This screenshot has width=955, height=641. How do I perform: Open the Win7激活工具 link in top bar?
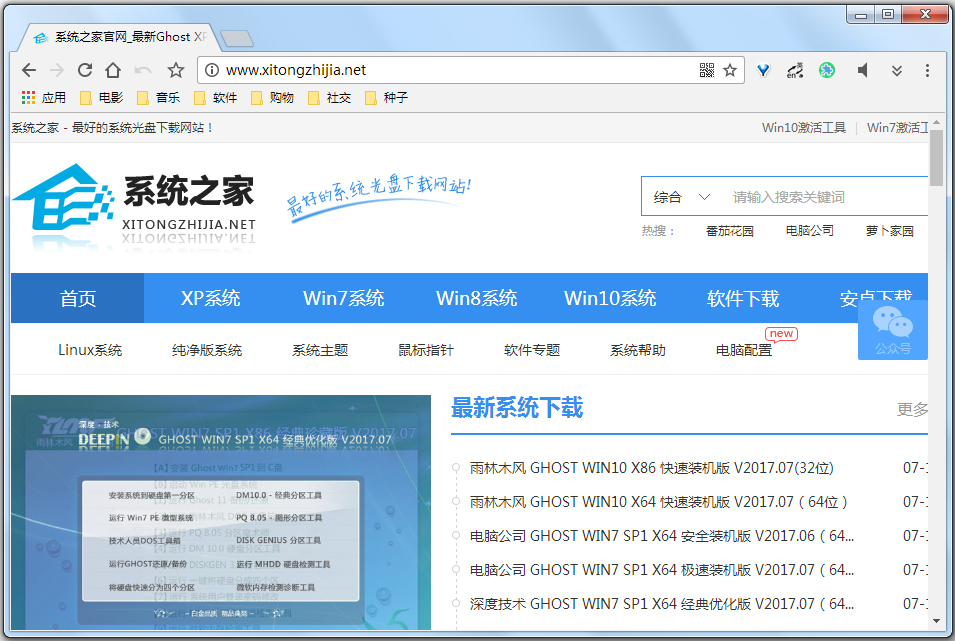(x=897, y=127)
